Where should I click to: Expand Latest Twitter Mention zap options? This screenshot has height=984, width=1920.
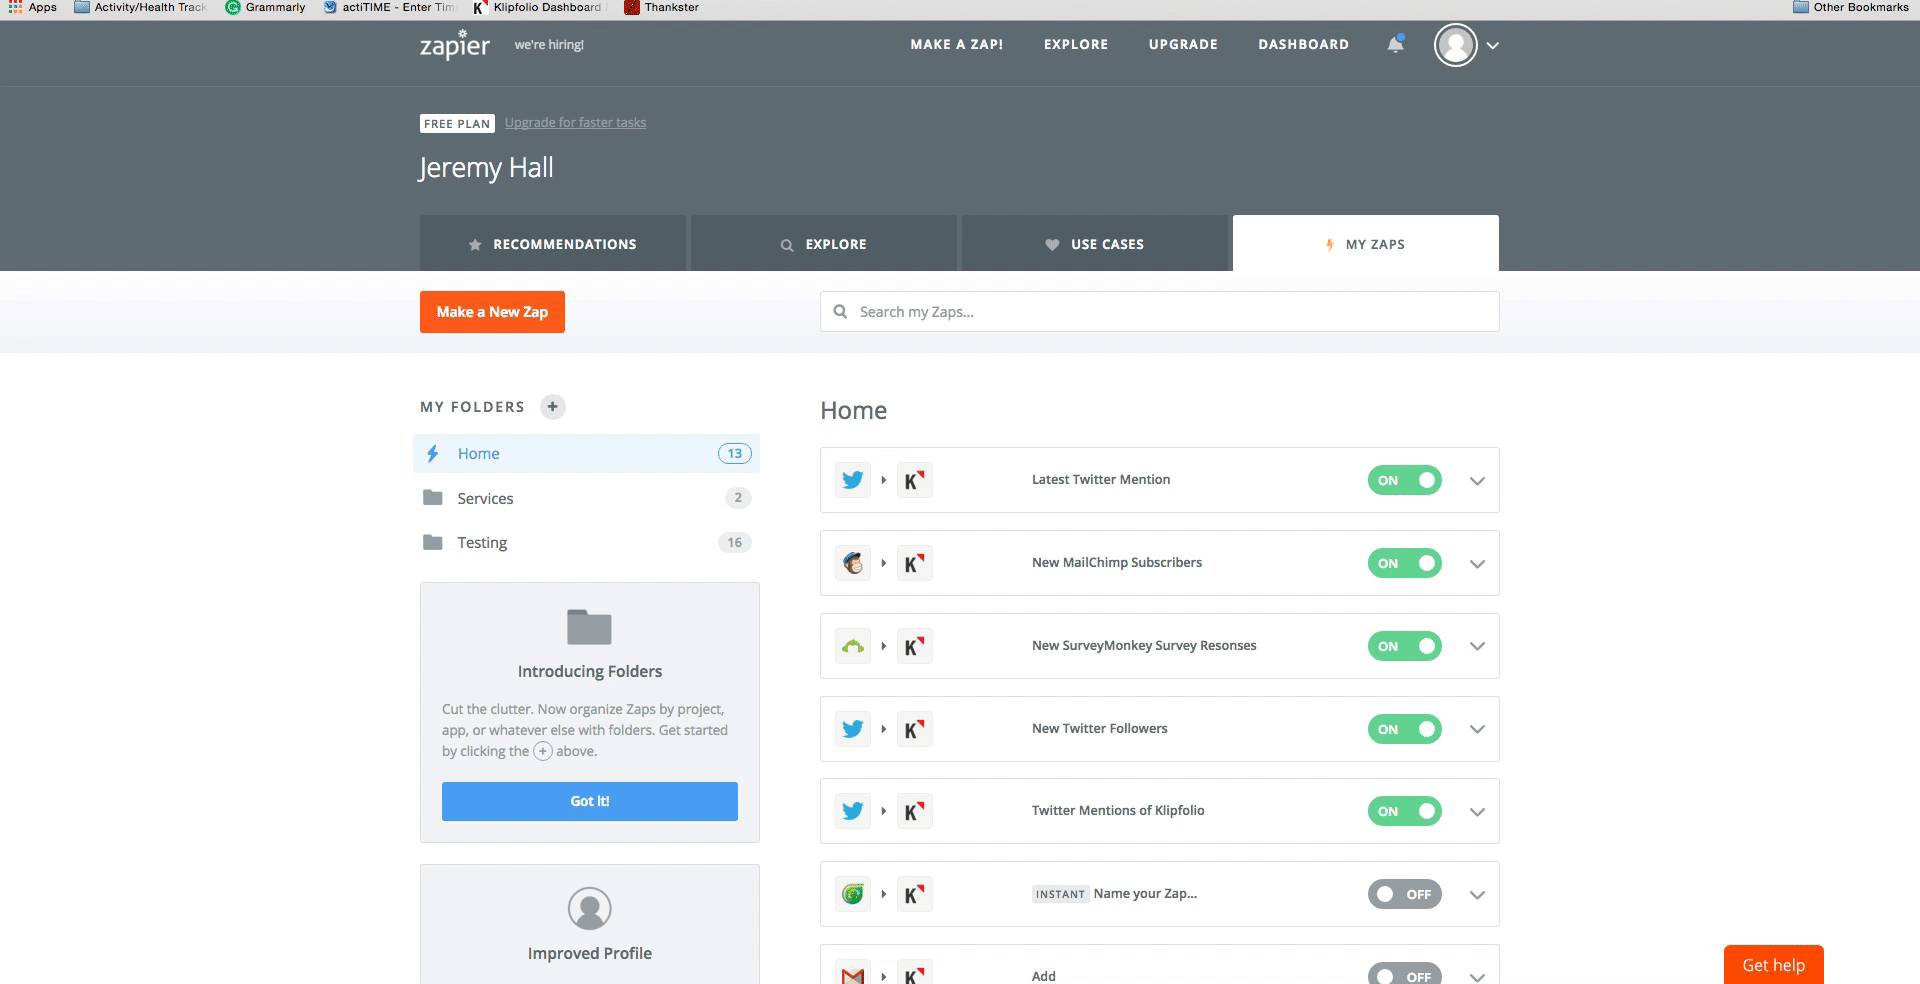1477,481
